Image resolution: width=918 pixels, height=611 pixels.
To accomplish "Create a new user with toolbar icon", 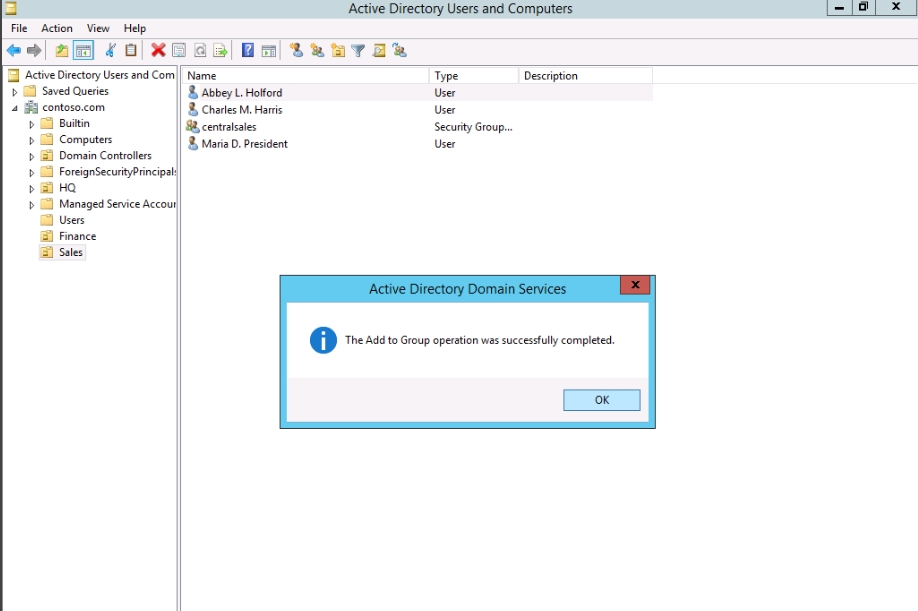I will [297, 51].
